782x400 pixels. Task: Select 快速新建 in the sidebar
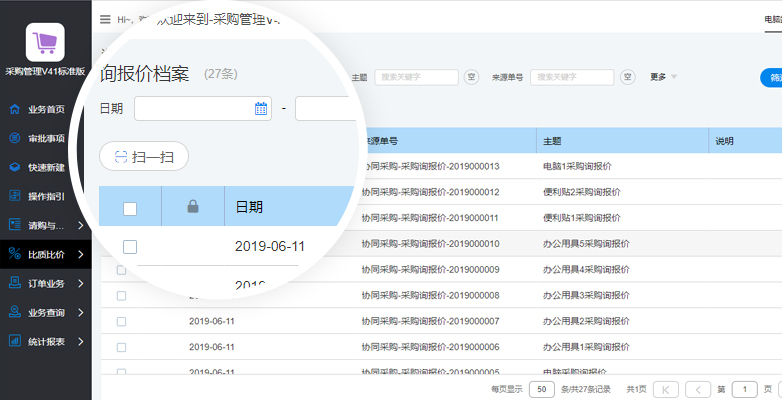tap(46, 167)
